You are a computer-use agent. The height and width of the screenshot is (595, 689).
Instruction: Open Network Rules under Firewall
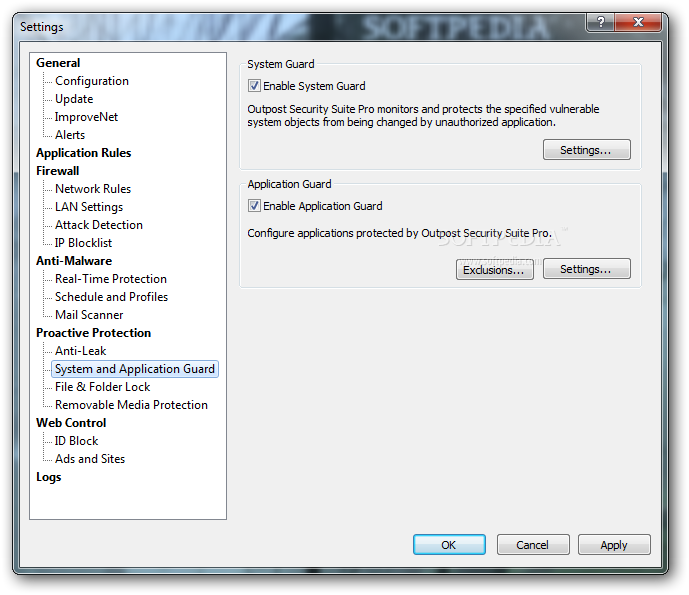pyautogui.click(x=93, y=189)
